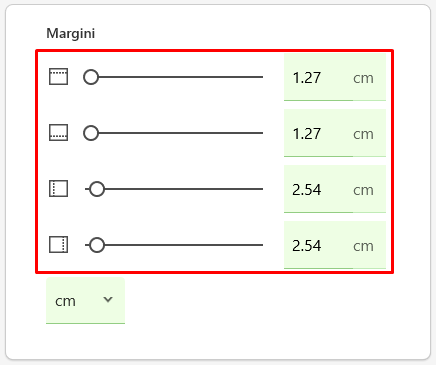Click the cm suffix in the left margin field
436x365 pixels.
click(363, 190)
